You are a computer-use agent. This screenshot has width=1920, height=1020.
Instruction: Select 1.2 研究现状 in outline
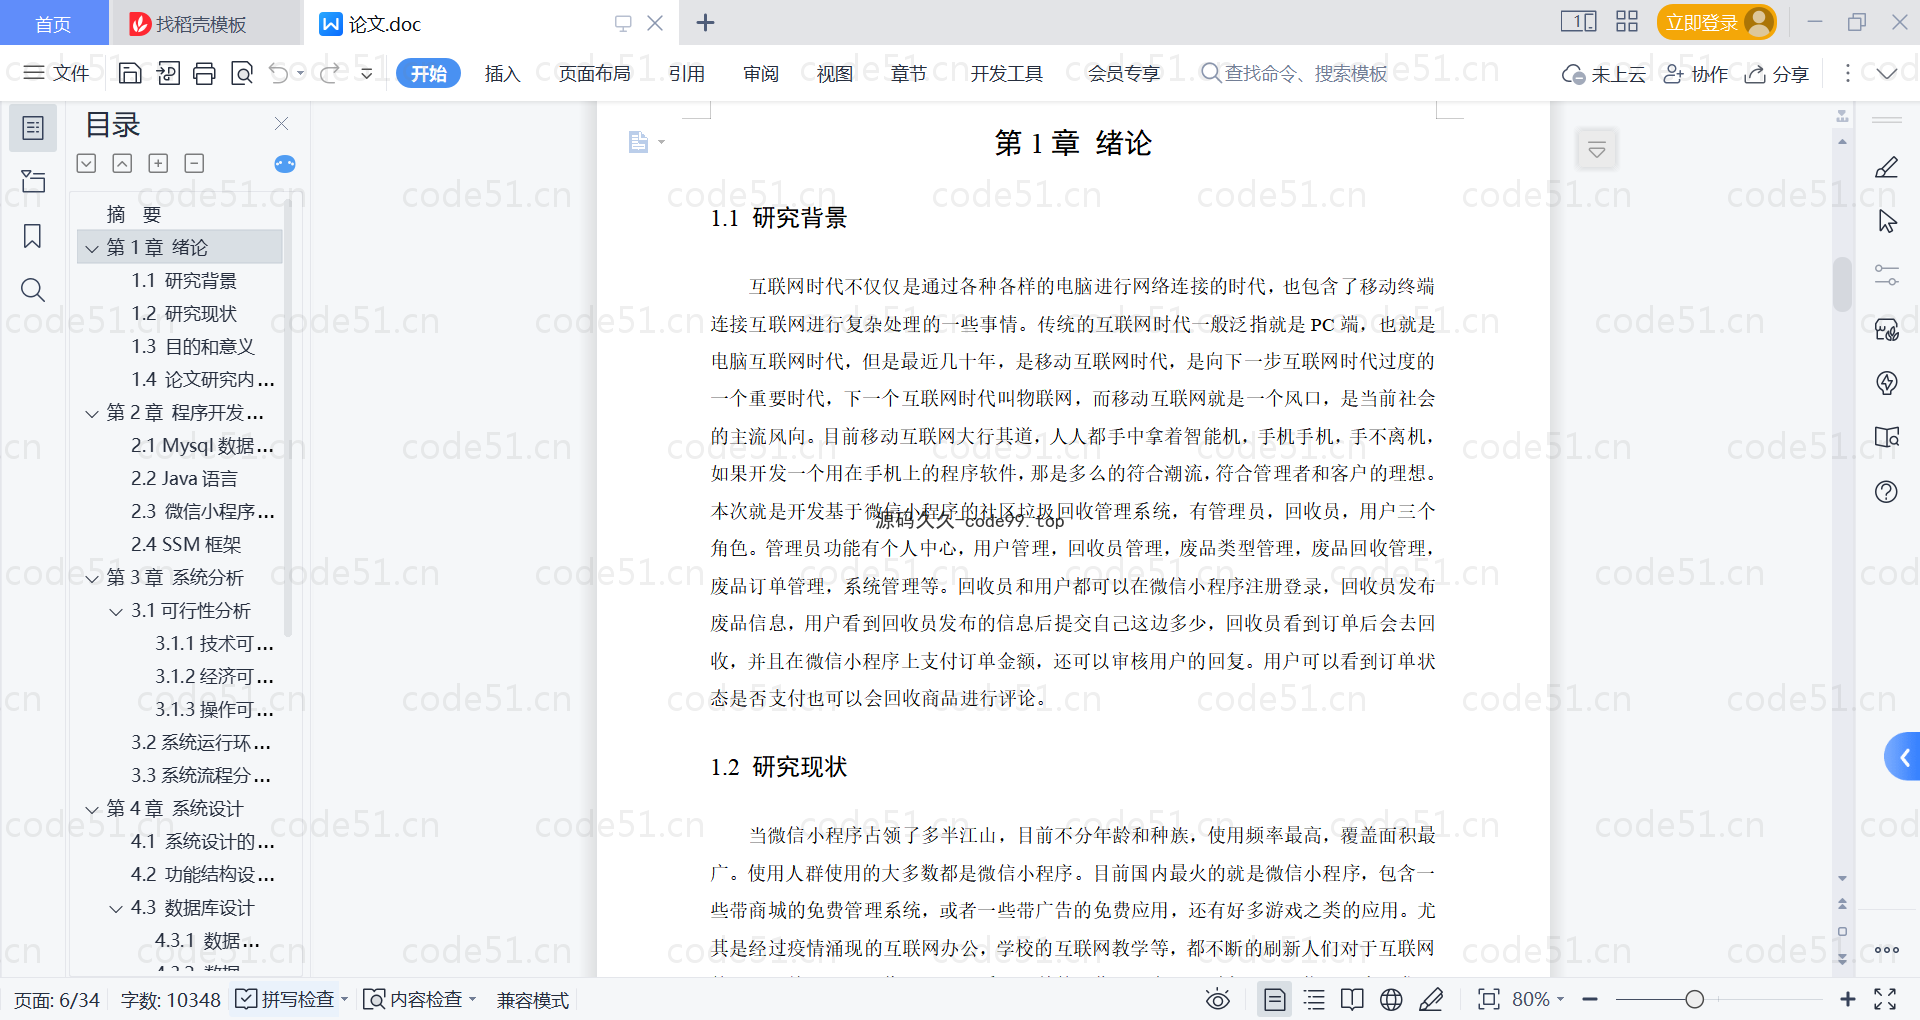184,314
